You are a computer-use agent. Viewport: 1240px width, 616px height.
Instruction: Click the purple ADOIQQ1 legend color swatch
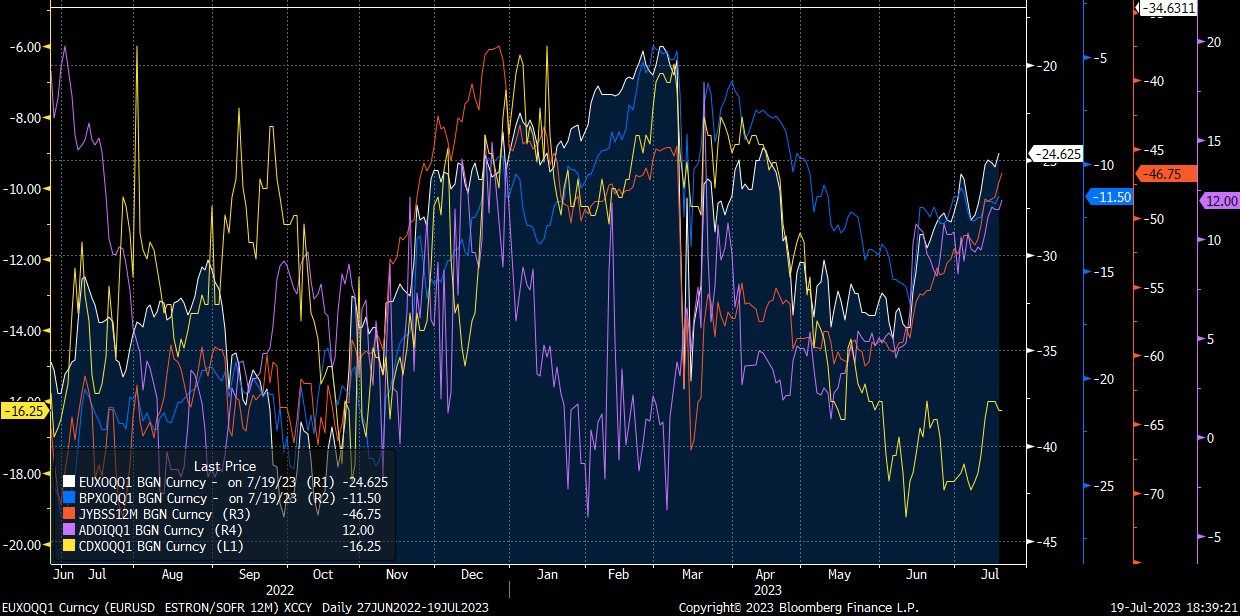click(x=68, y=530)
